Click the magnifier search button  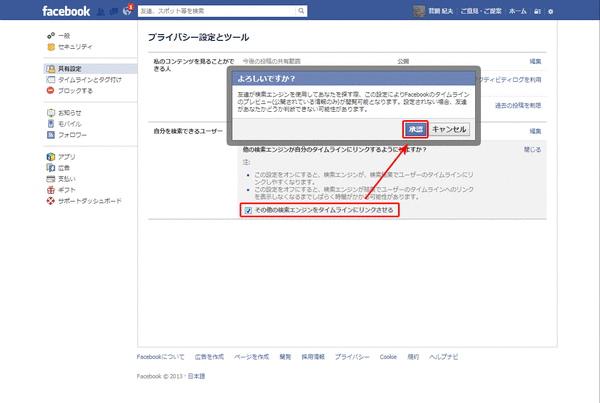301,11
